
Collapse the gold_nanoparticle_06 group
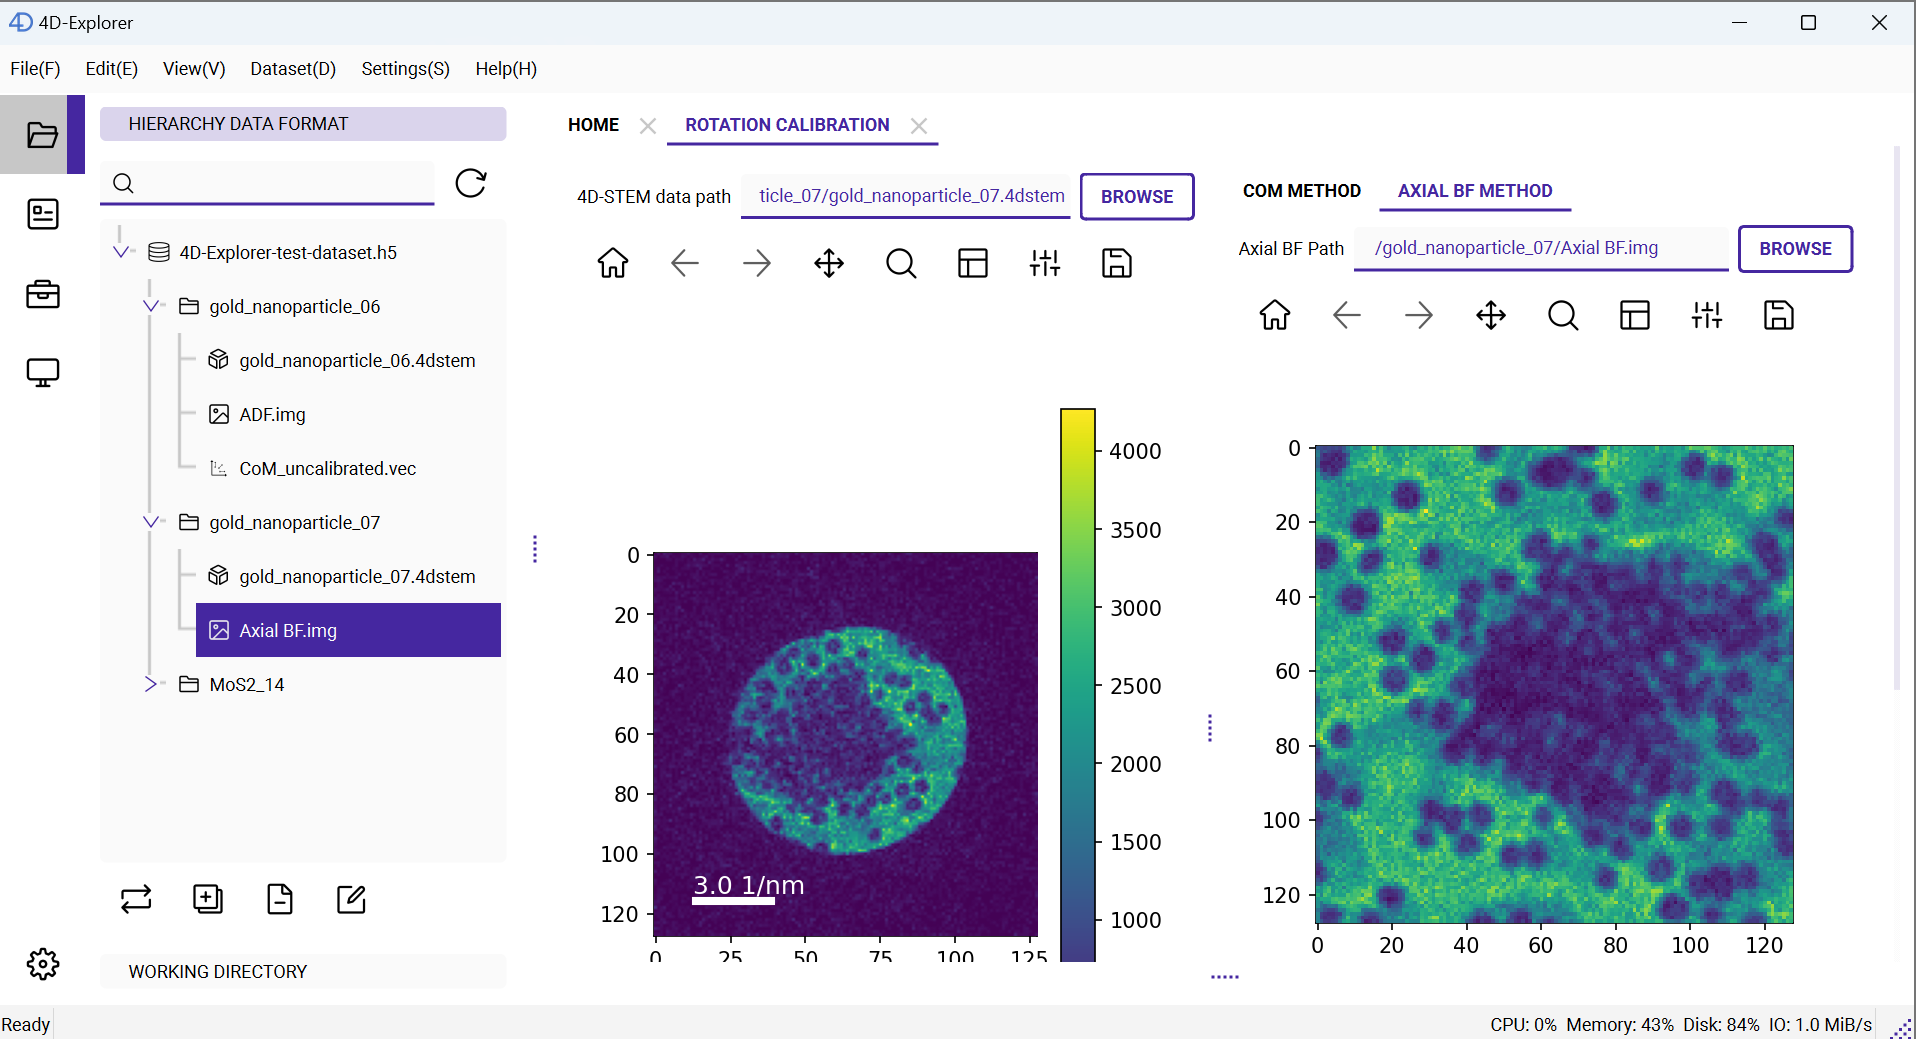(x=151, y=306)
